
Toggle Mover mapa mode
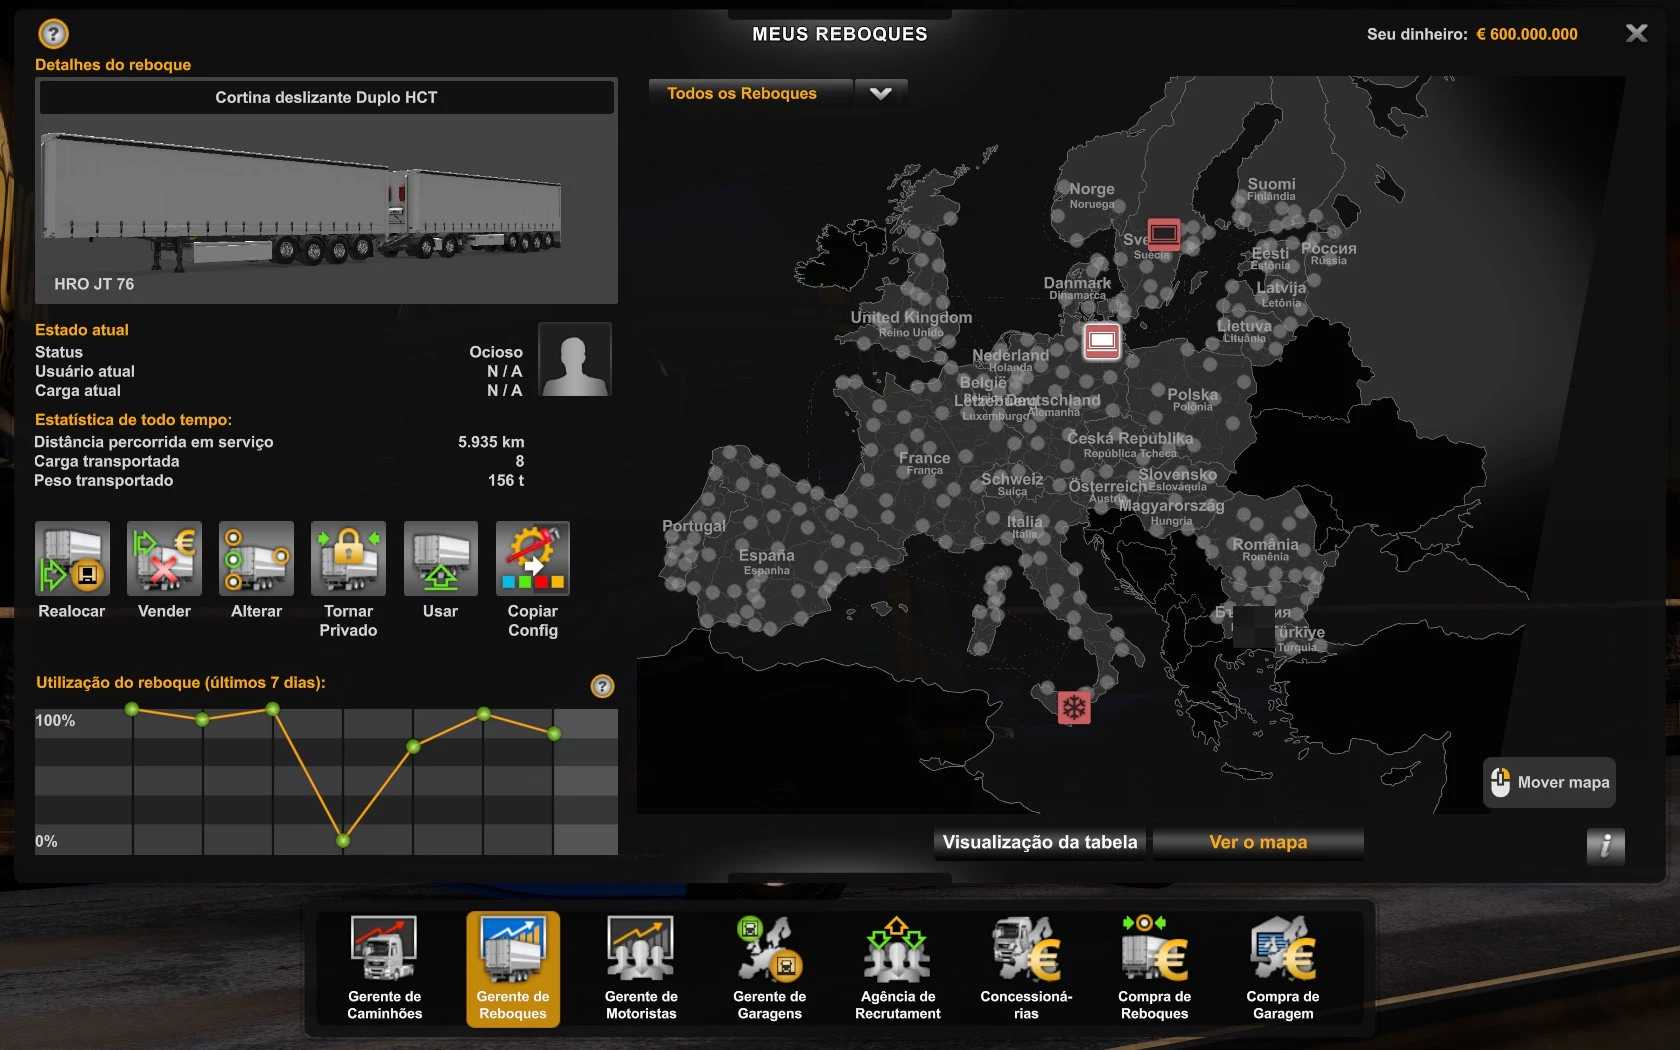(1549, 782)
